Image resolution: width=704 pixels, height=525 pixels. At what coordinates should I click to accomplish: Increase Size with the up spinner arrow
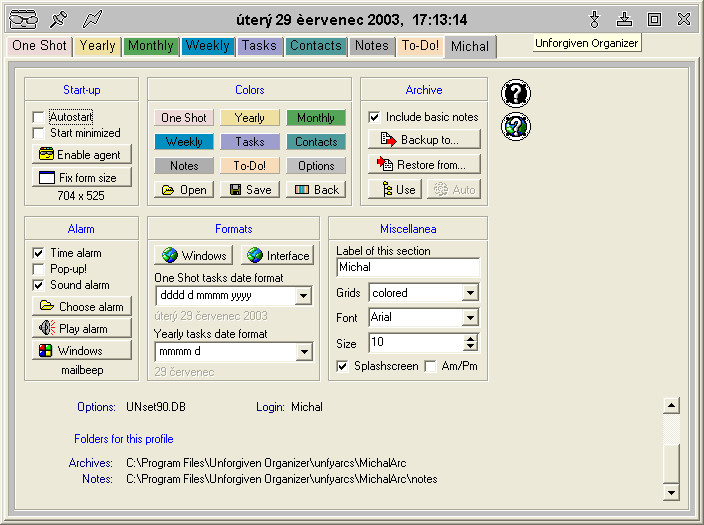pos(470,339)
